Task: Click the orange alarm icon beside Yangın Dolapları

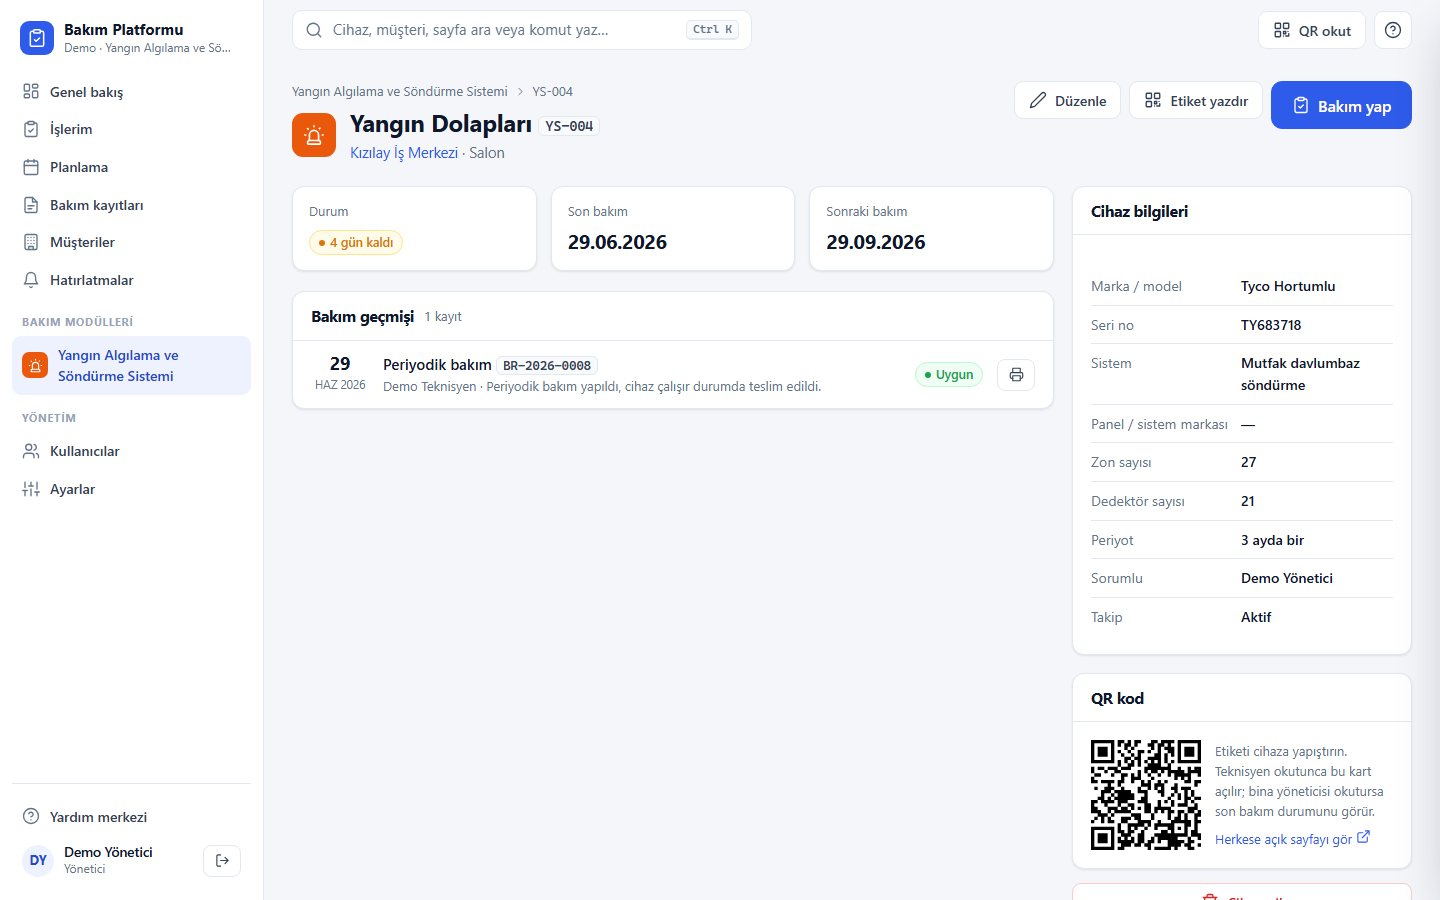Action: (314, 135)
